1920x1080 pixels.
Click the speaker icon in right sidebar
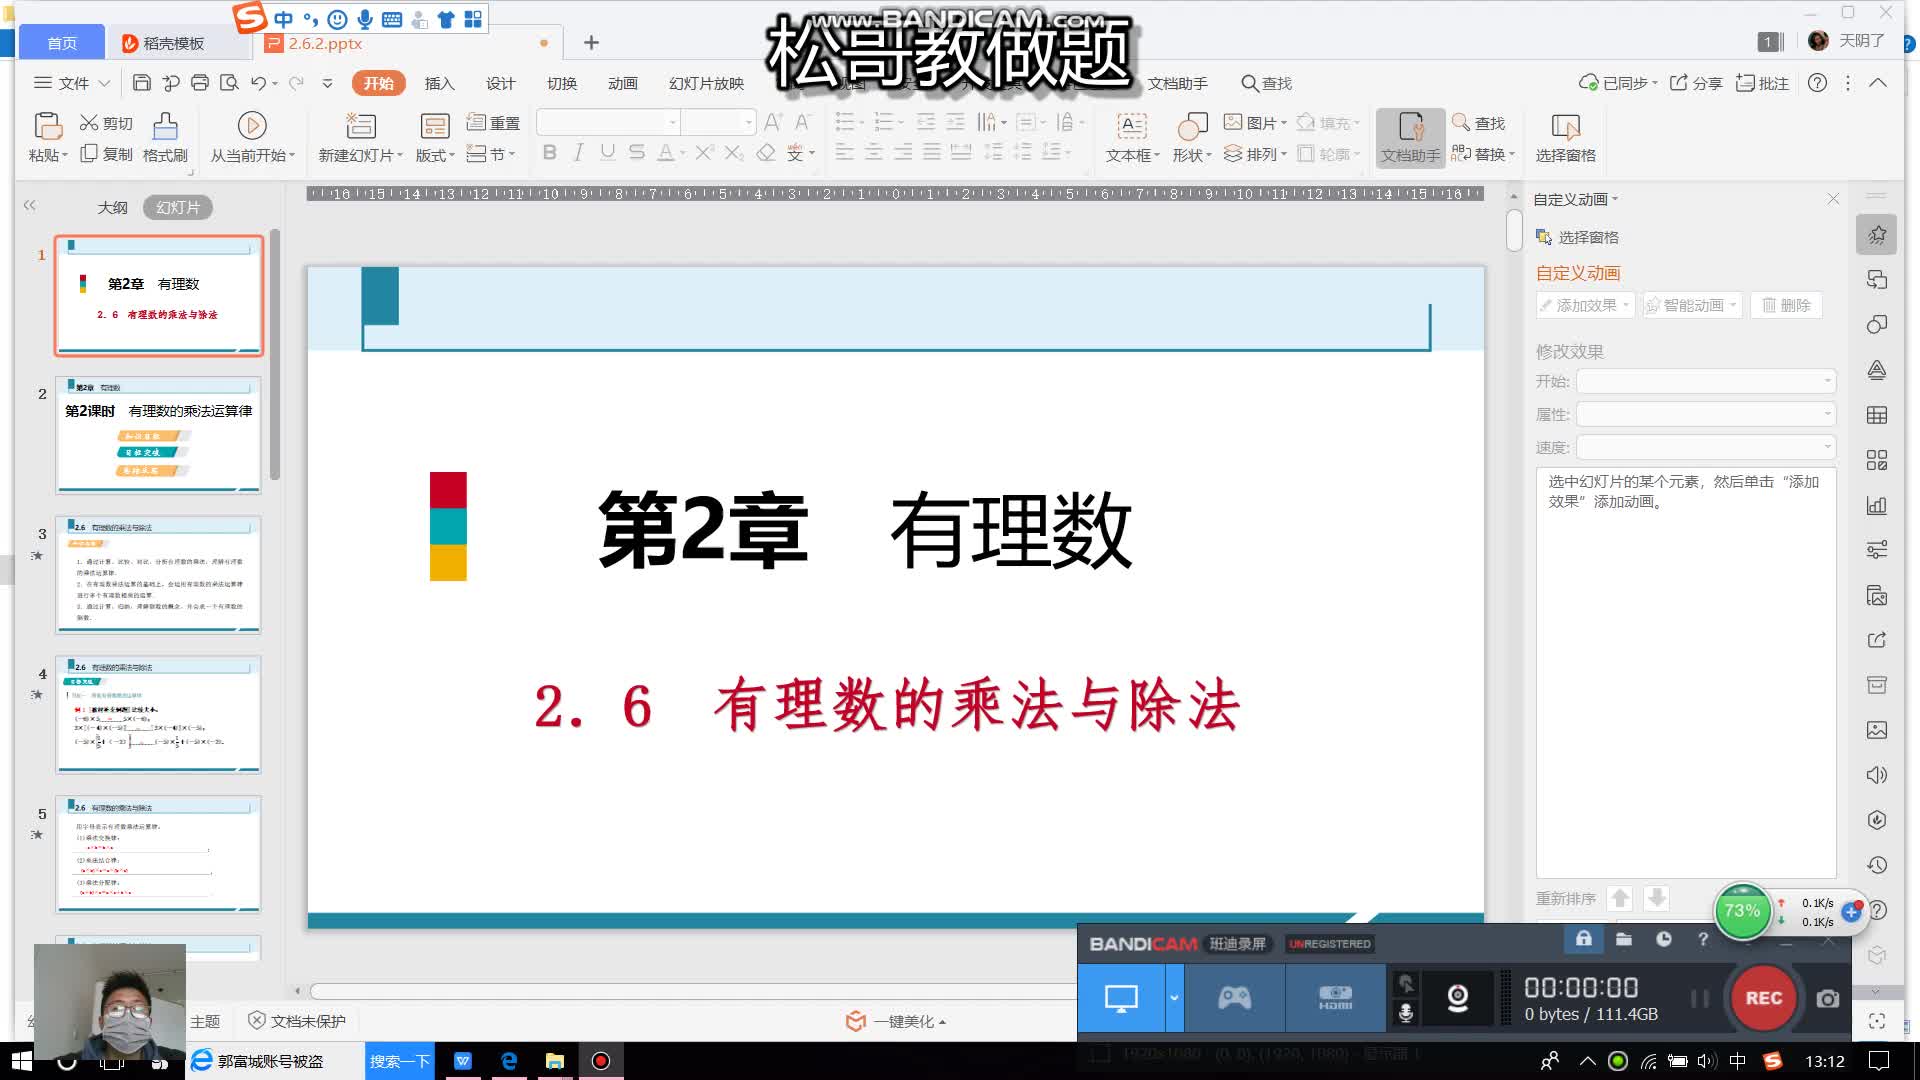point(1877,775)
